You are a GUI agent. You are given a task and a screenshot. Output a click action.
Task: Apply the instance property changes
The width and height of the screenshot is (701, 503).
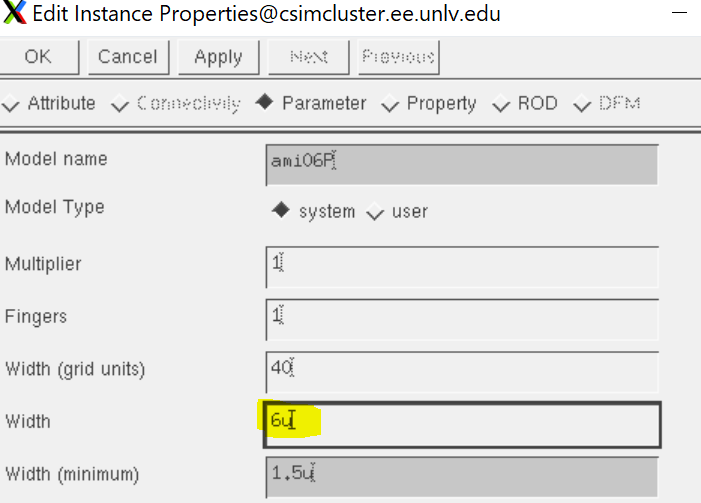tap(218, 57)
